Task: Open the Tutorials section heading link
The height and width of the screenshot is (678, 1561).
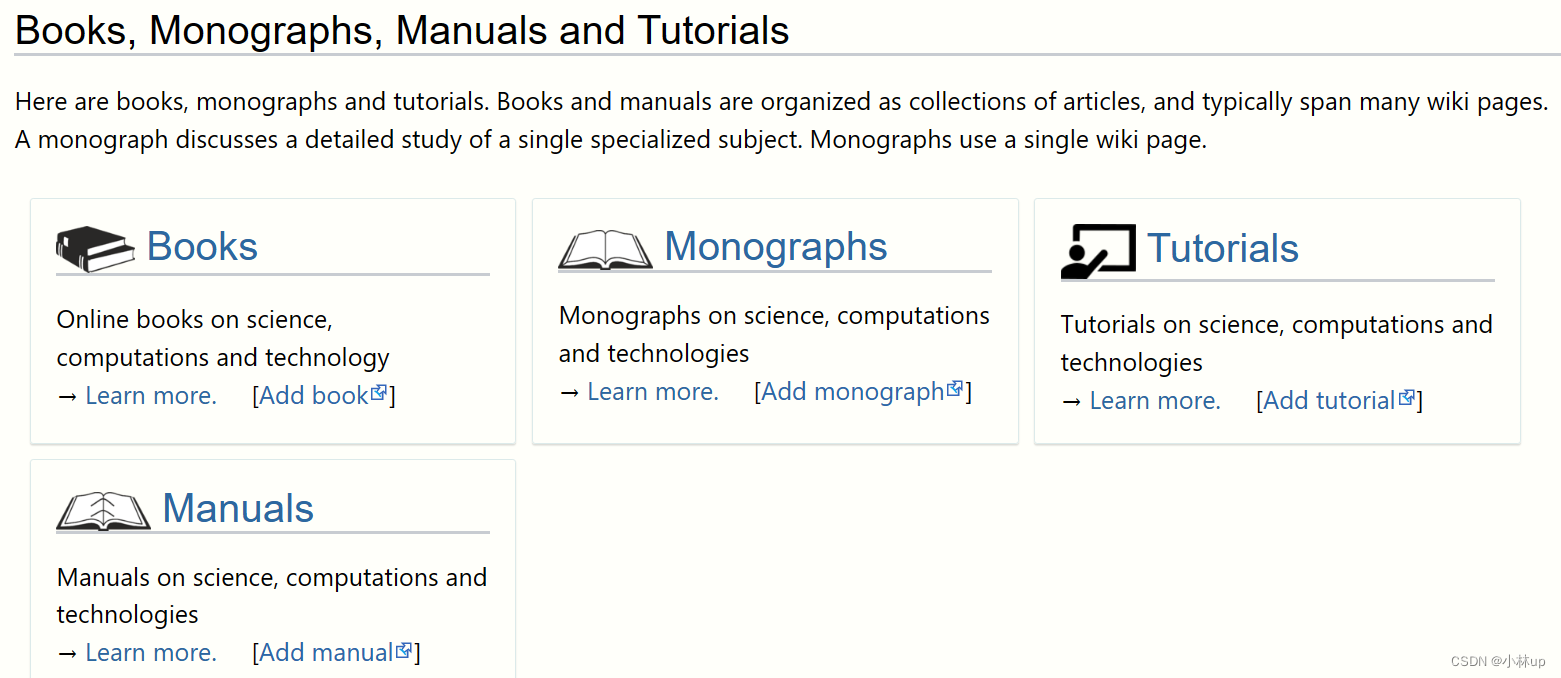Action: click(1223, 248)
